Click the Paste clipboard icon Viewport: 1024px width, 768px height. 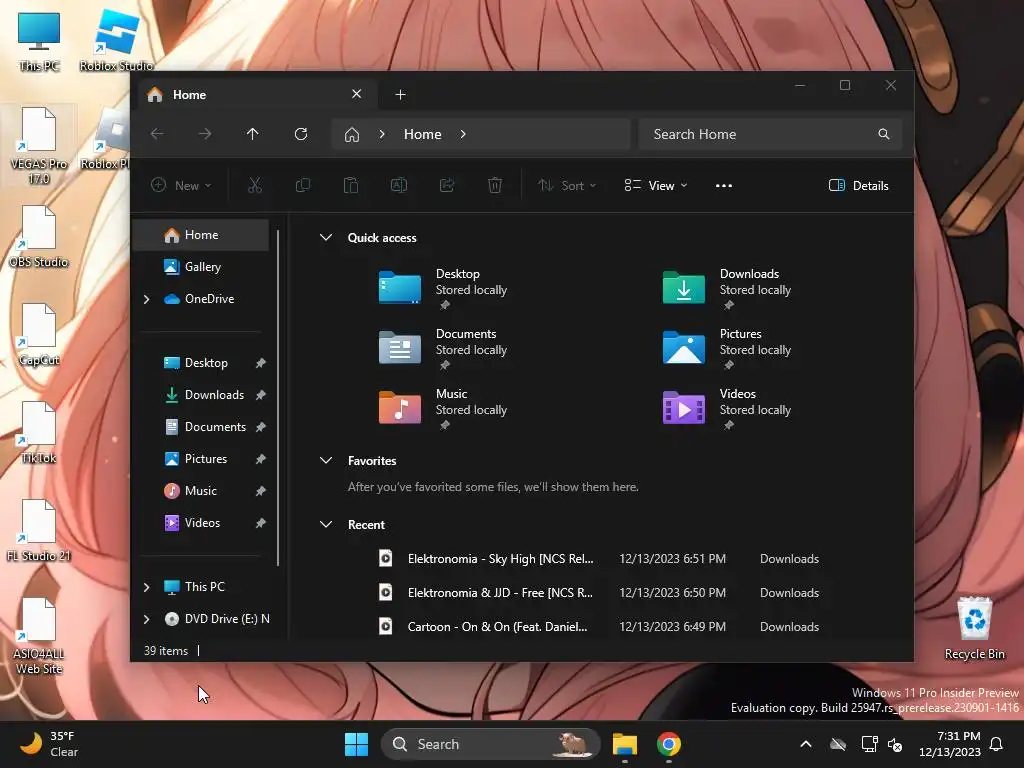351,185
